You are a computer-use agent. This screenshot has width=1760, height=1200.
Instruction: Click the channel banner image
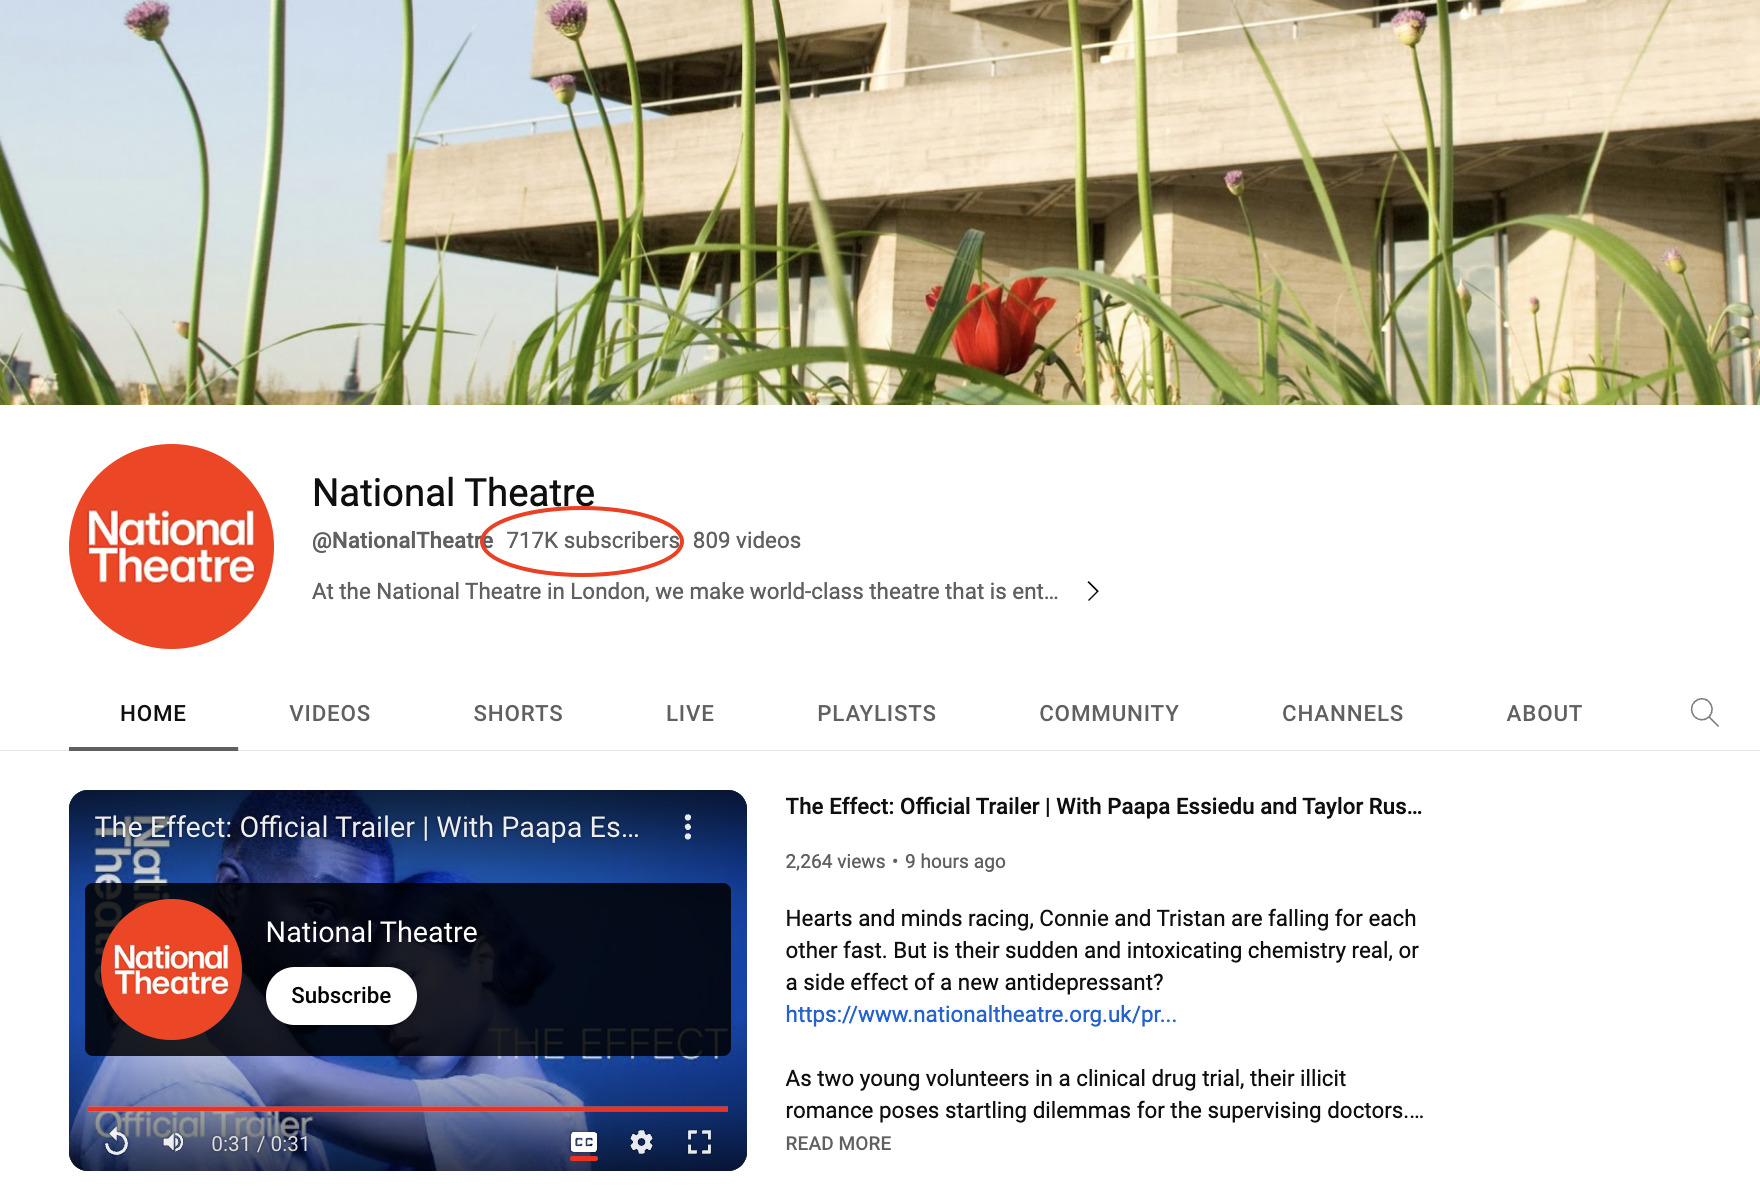[880, 202]
